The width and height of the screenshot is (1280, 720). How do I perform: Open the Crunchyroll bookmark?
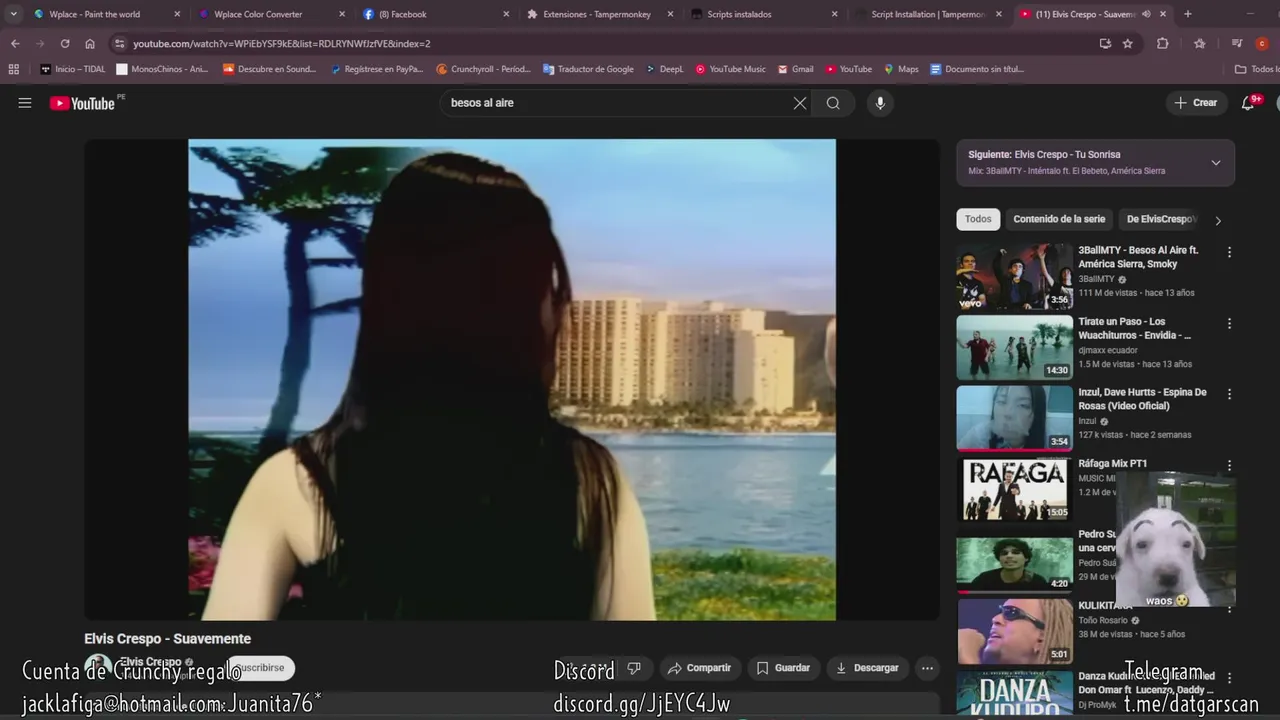coord(483,69)
